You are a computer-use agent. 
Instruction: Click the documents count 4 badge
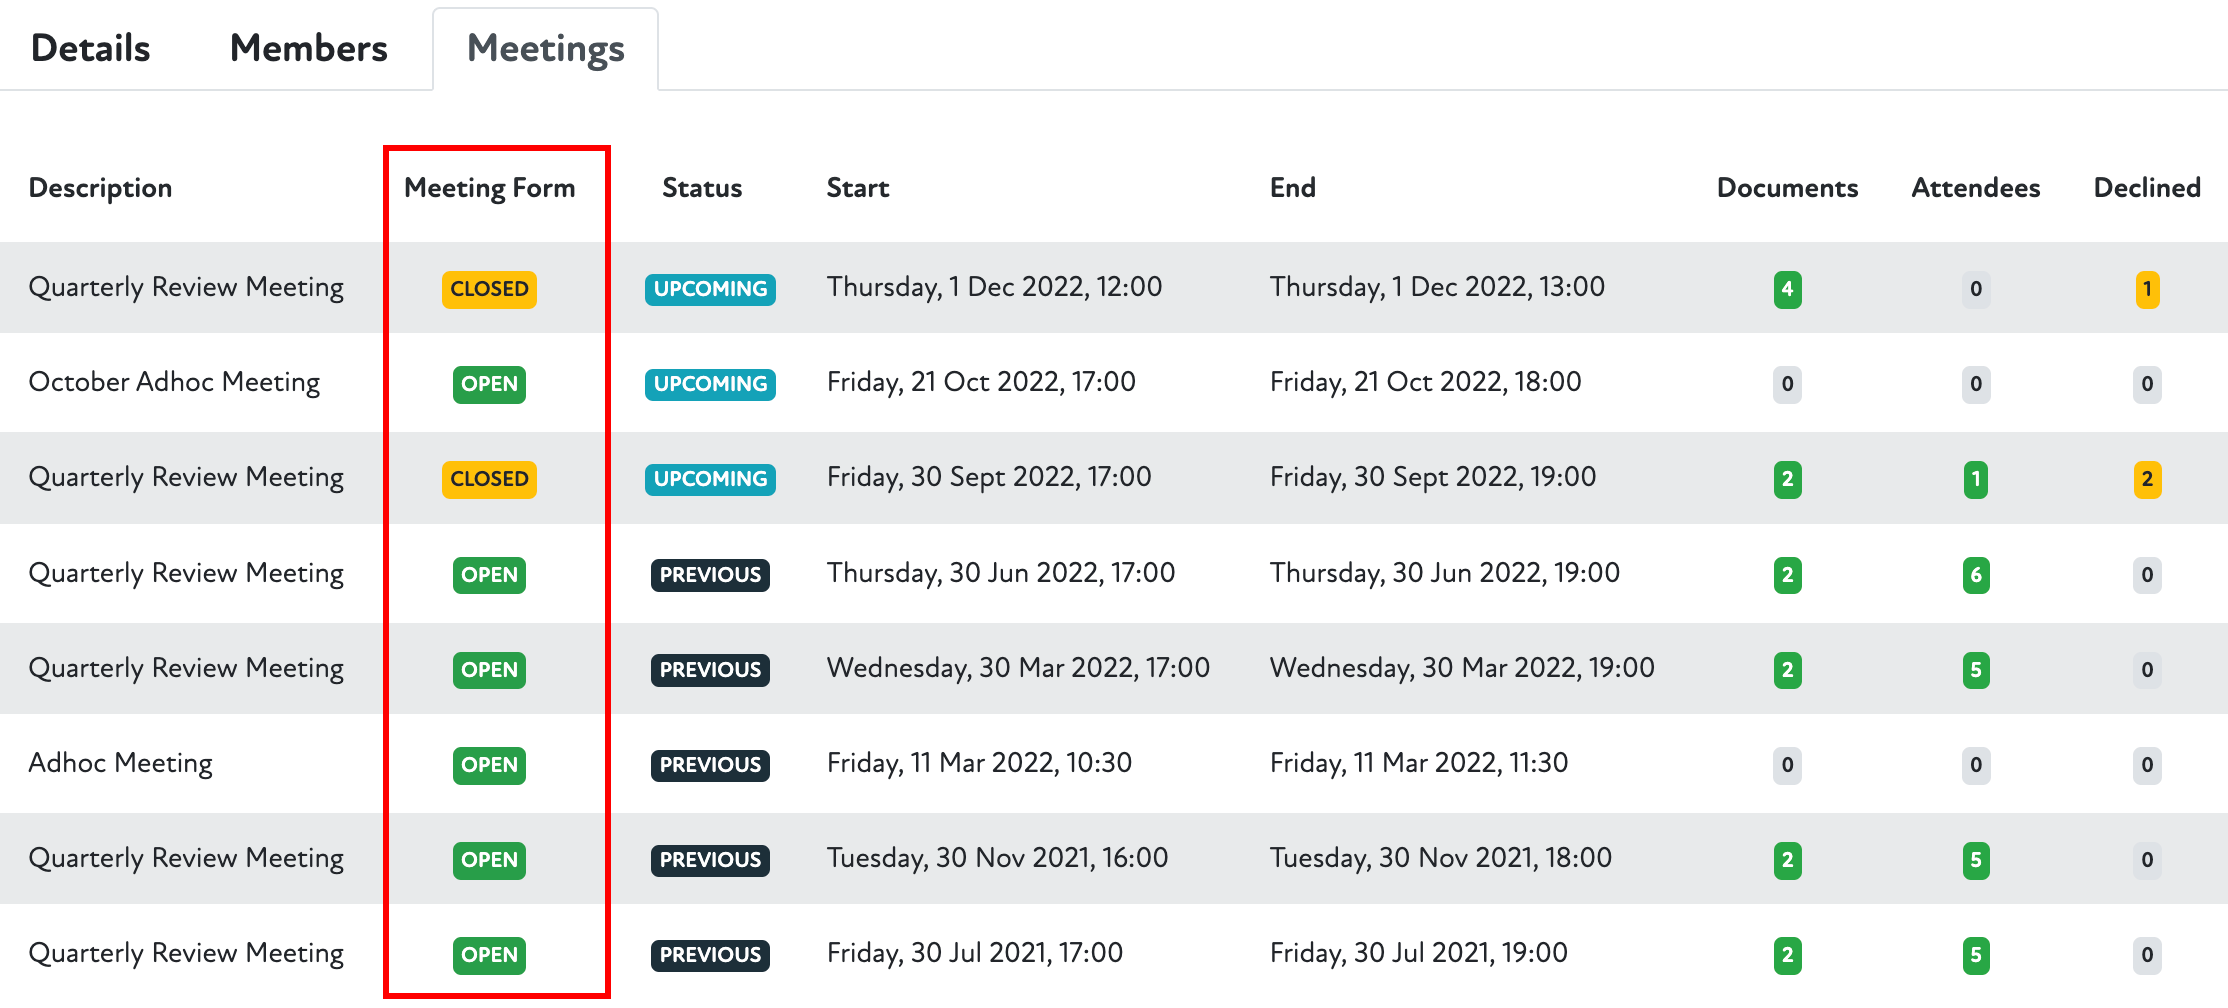[x=1787, y=289]
